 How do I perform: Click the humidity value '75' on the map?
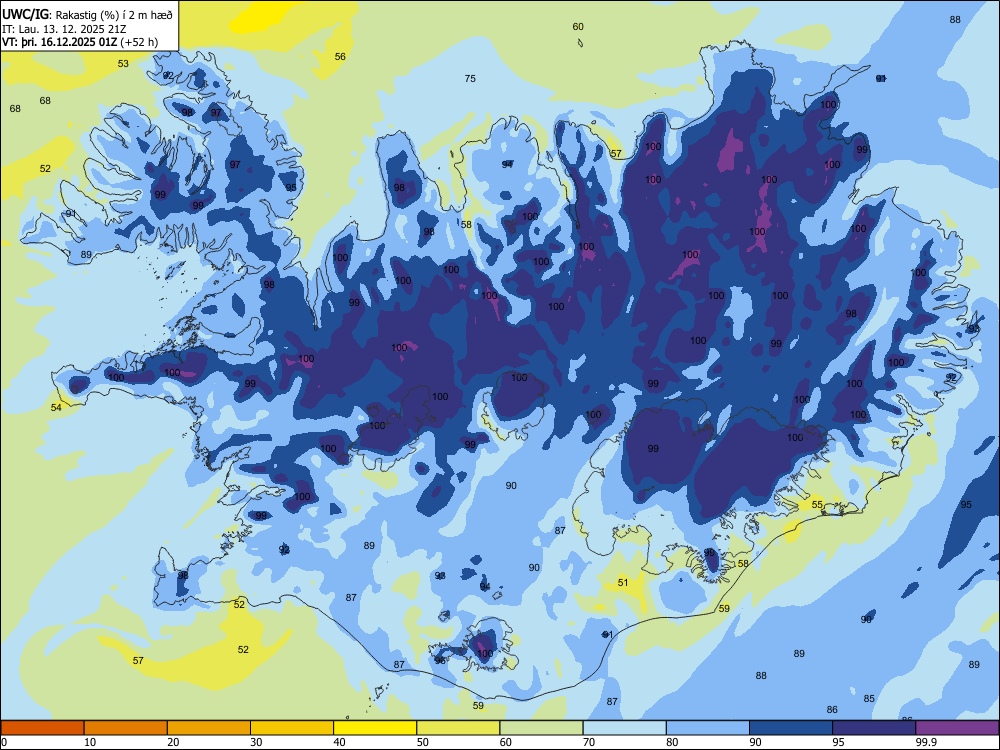click(470, 78)
